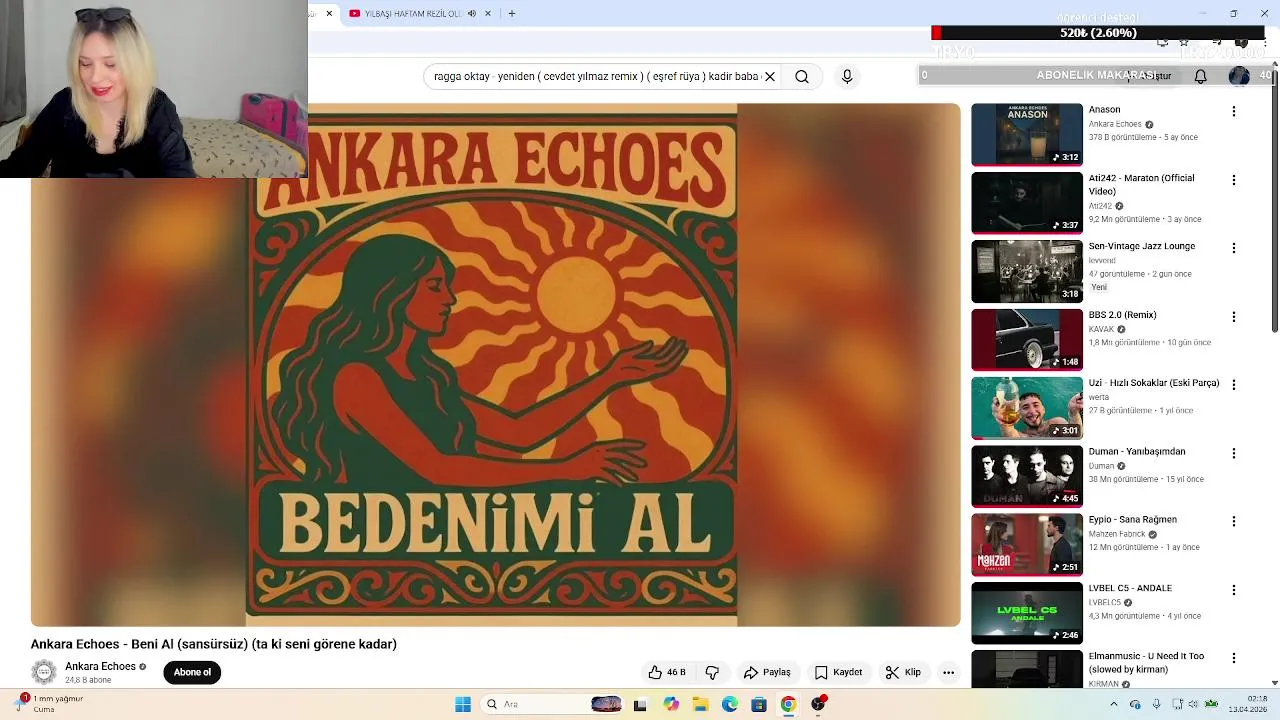1280x720 pixels.
Task: Open YouTube notifications bell
Action: [x=1200, y=76]
